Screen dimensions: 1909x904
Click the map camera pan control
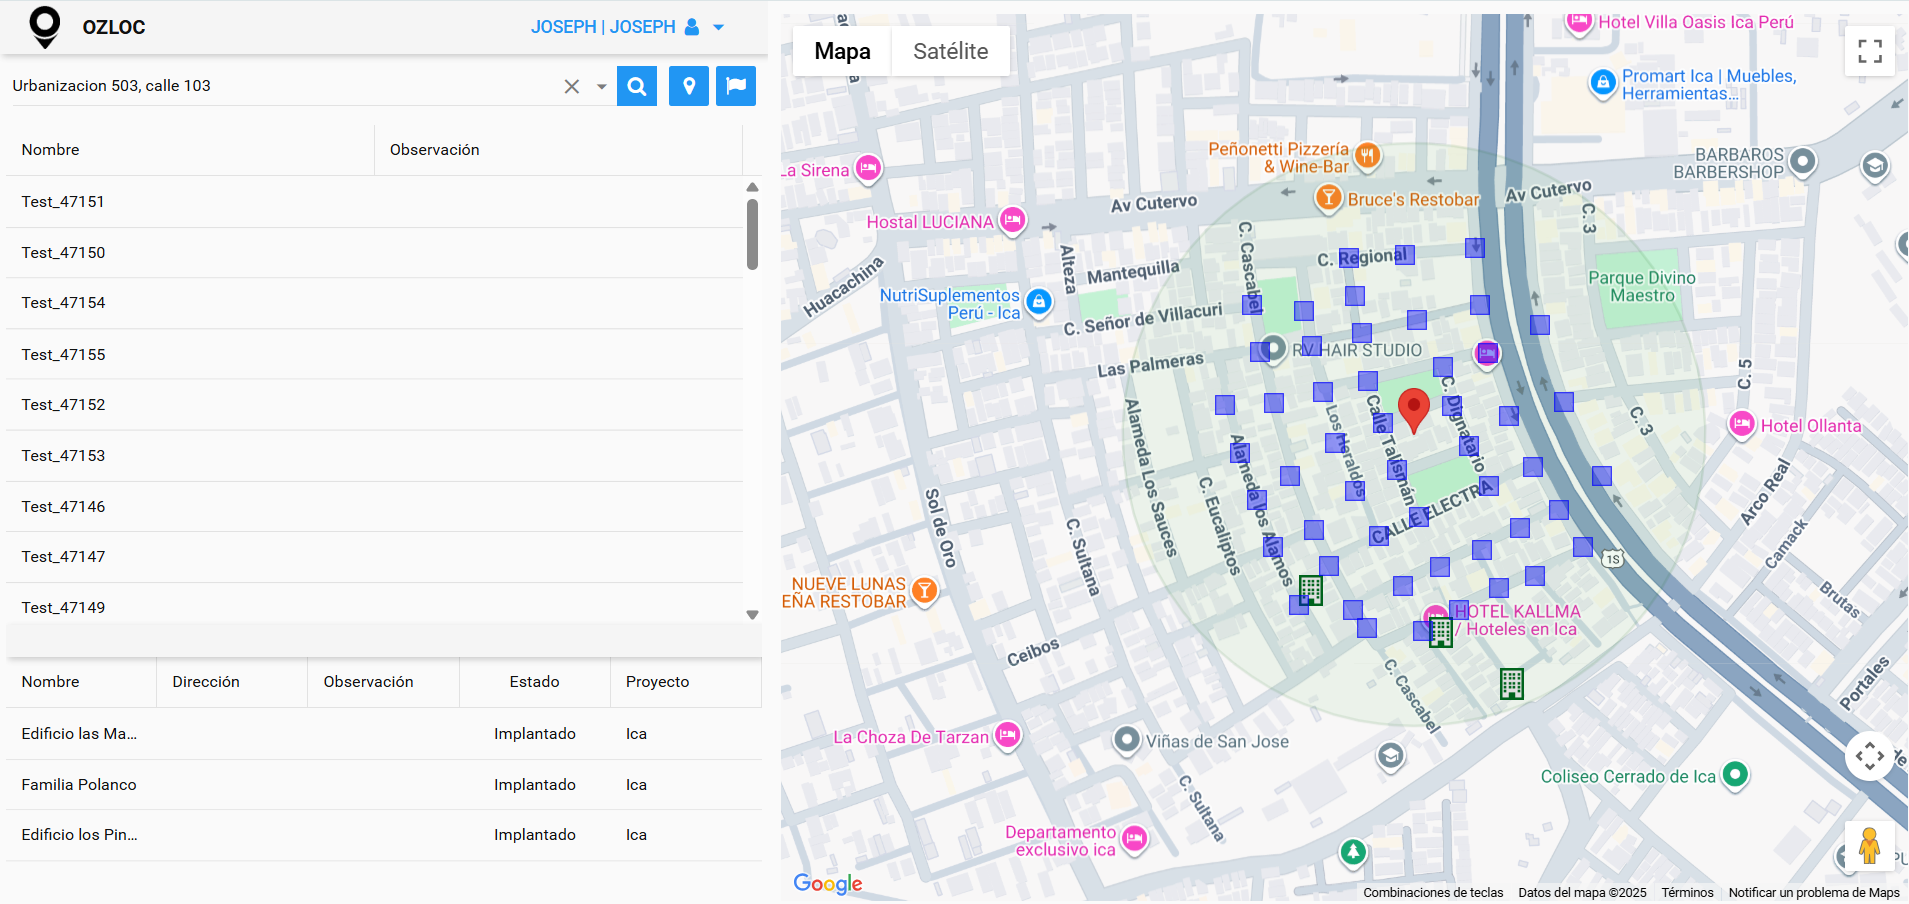[x=1870, y=756]
